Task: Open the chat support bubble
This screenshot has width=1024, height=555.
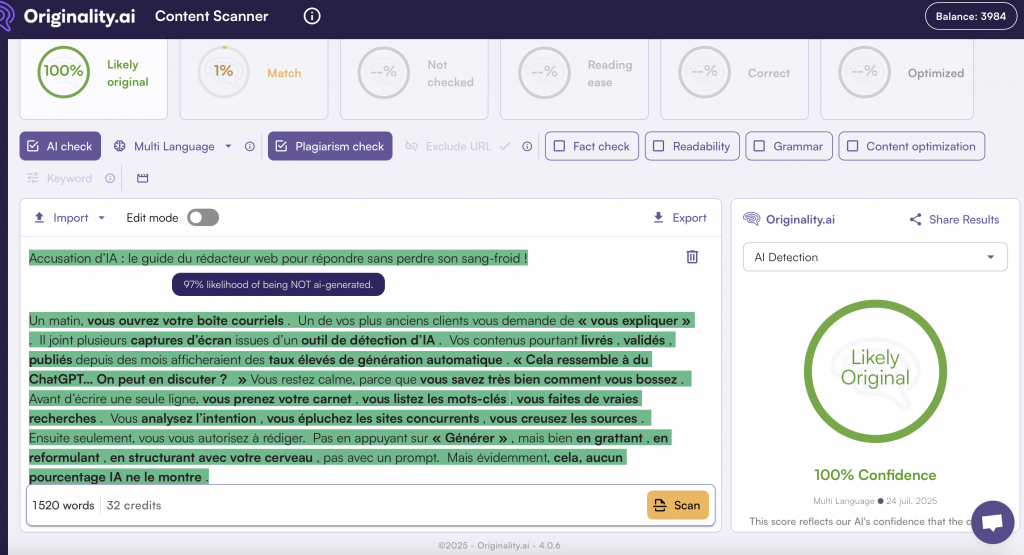Action: [992, 522]
